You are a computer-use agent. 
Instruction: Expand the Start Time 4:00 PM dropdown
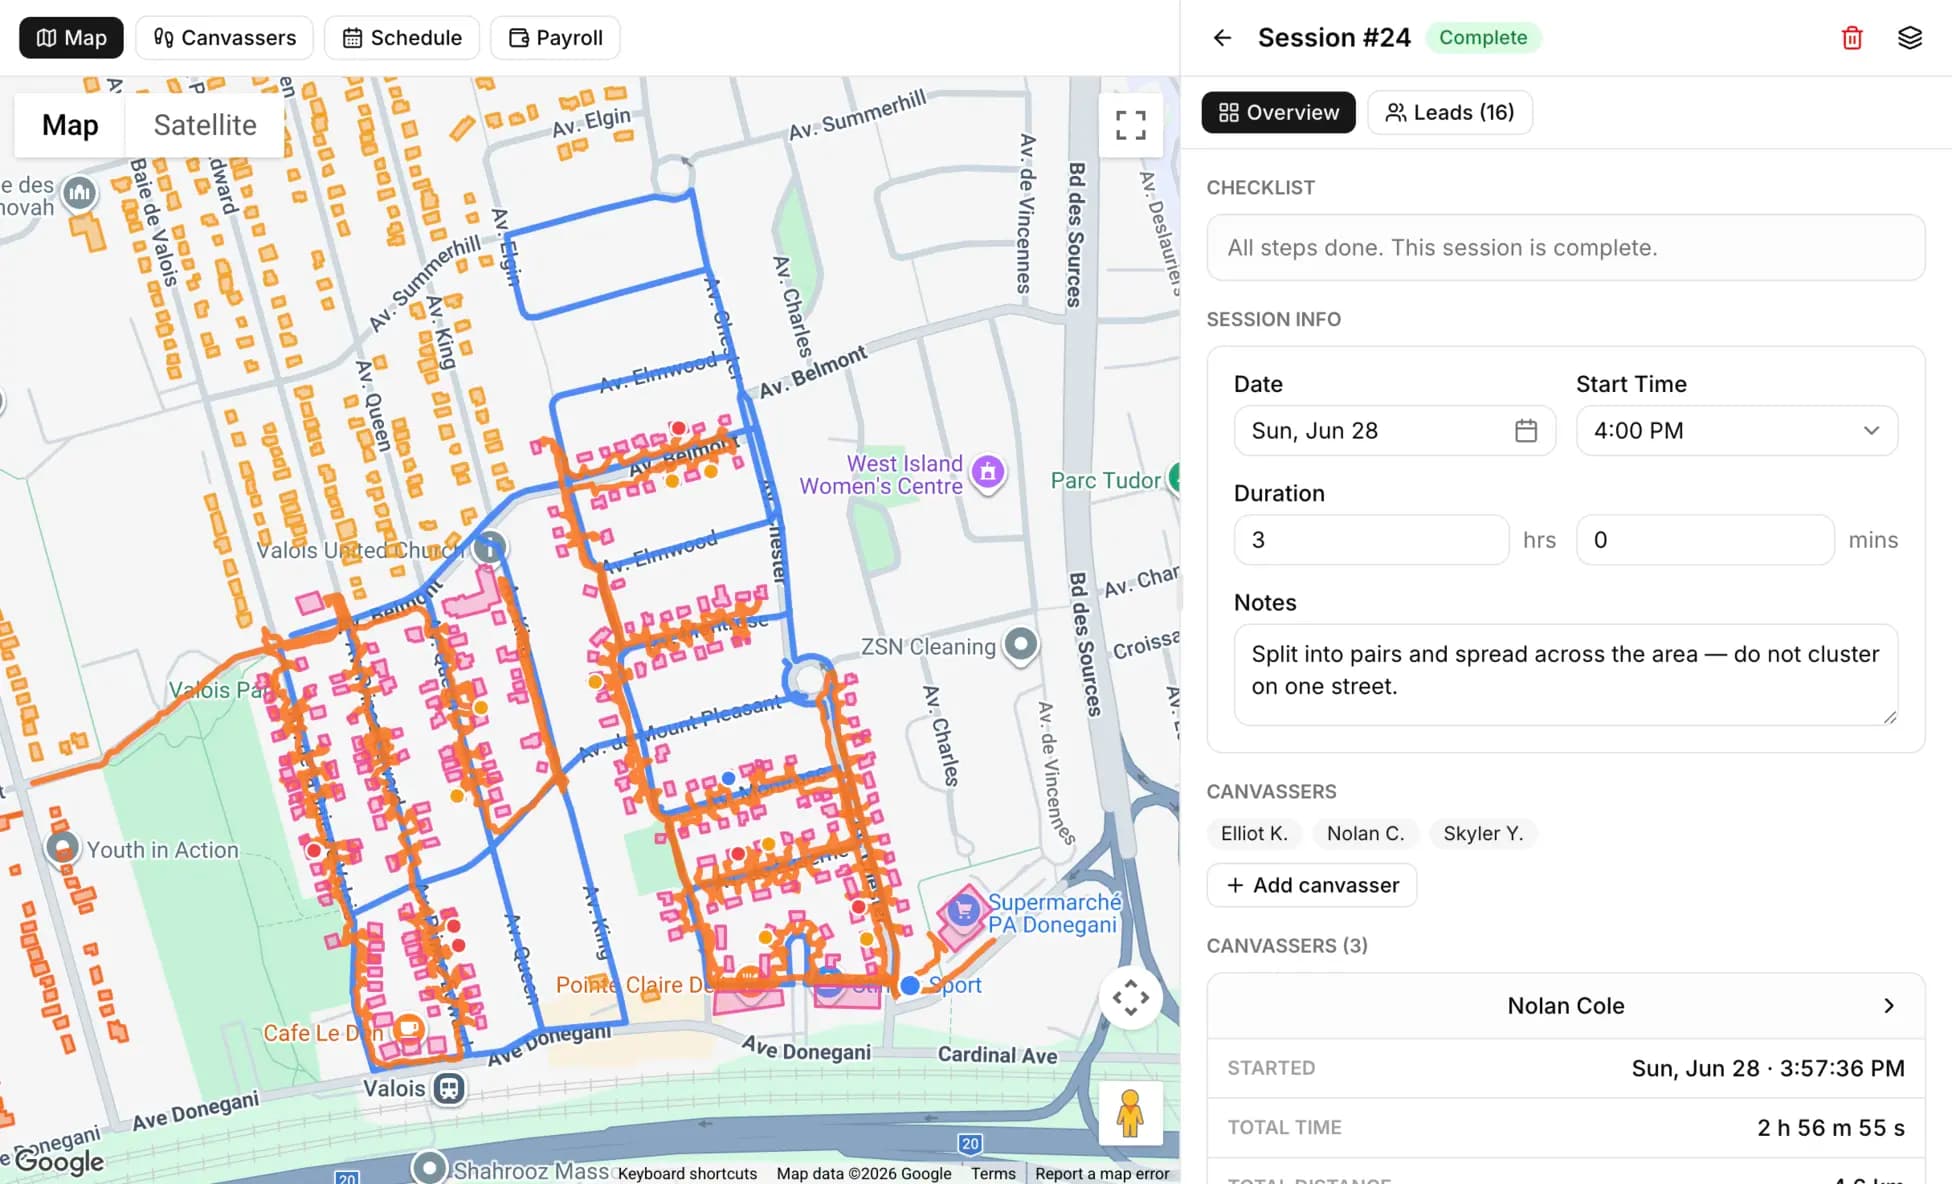(1737, 431)
